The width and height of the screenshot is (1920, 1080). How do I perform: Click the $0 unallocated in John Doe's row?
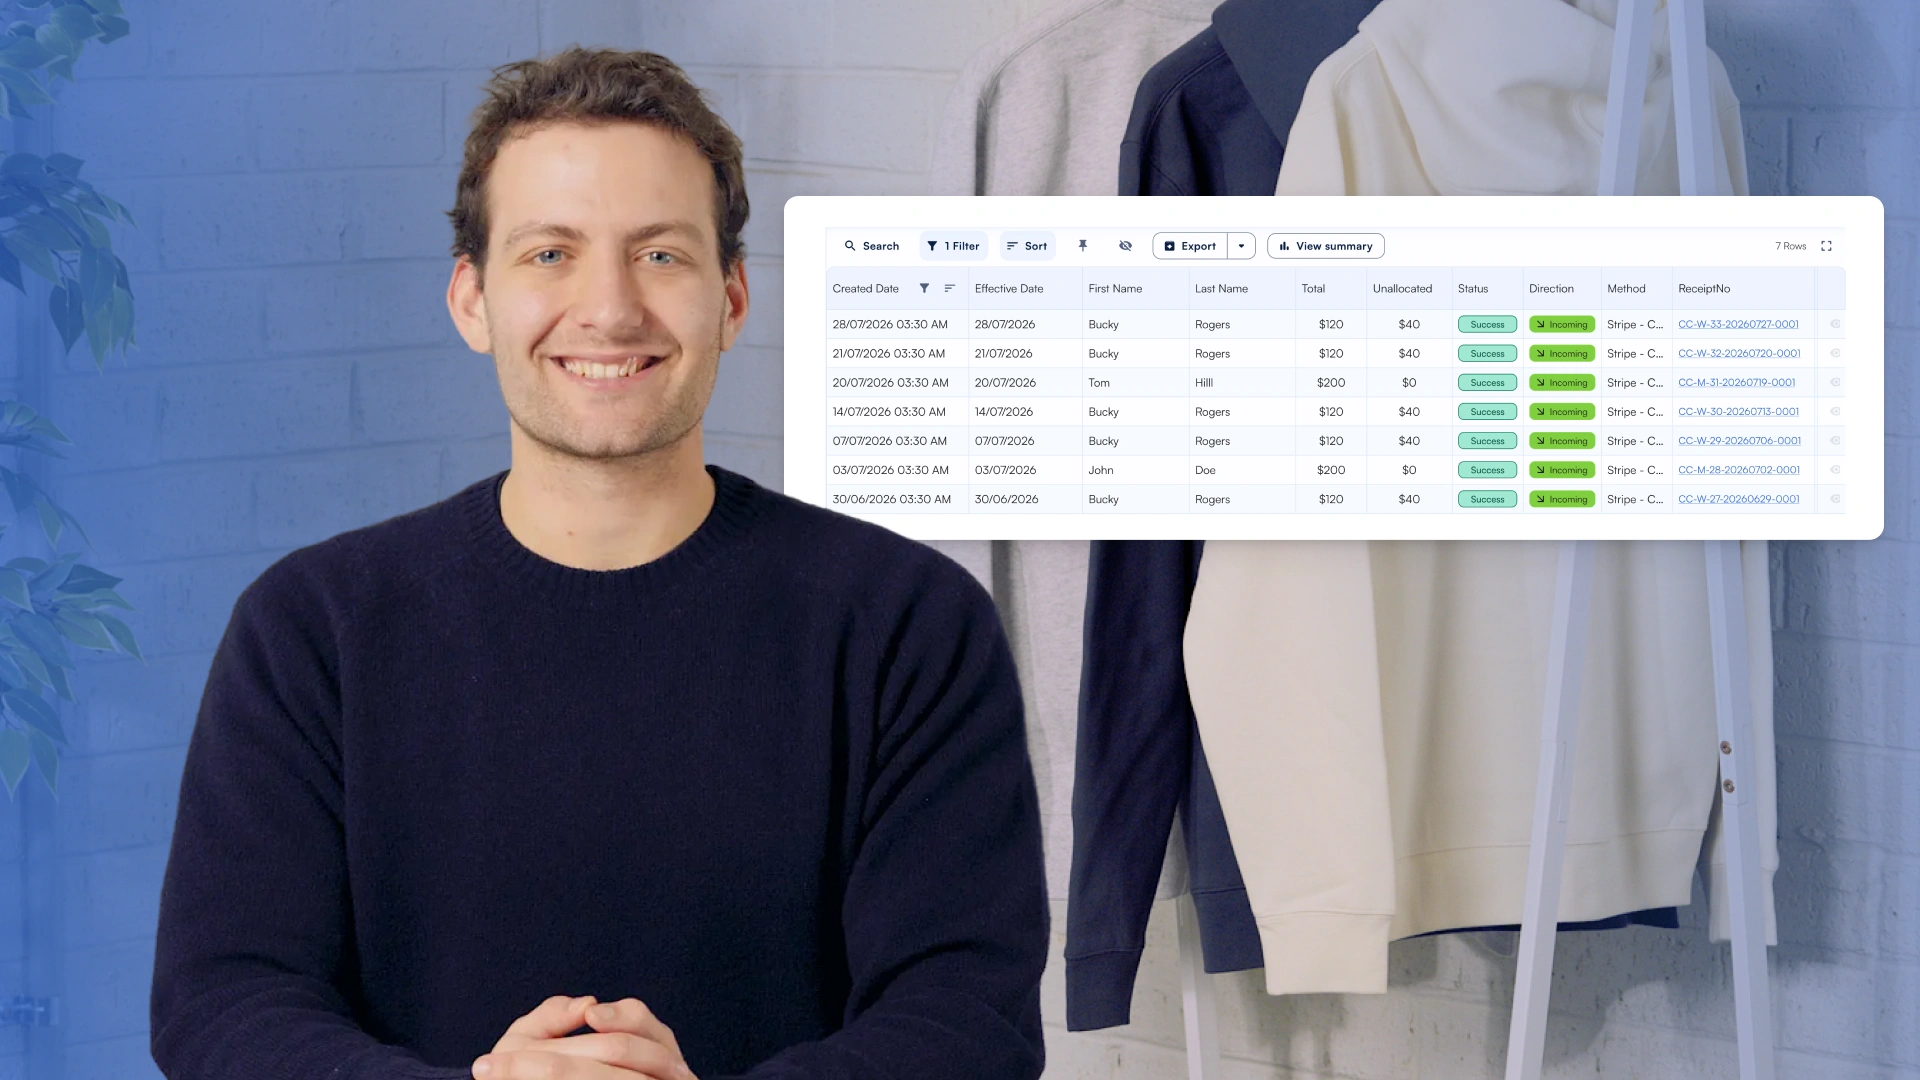coord(1409,470)
